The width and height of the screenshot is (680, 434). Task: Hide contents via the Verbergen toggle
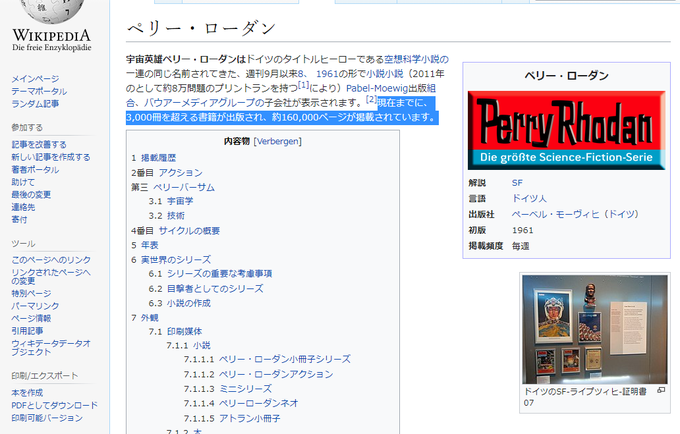click(278, 141)
